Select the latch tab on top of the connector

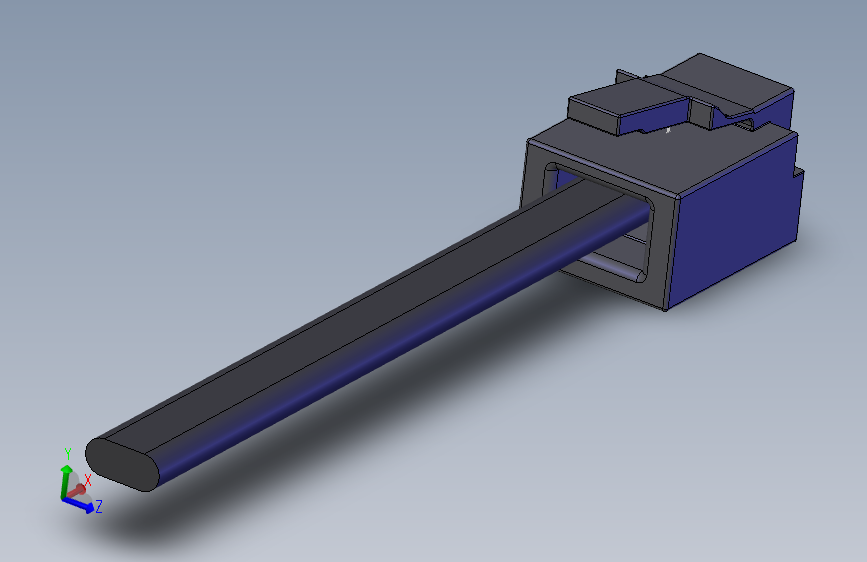pyautogui.click(x=680, y=94)
